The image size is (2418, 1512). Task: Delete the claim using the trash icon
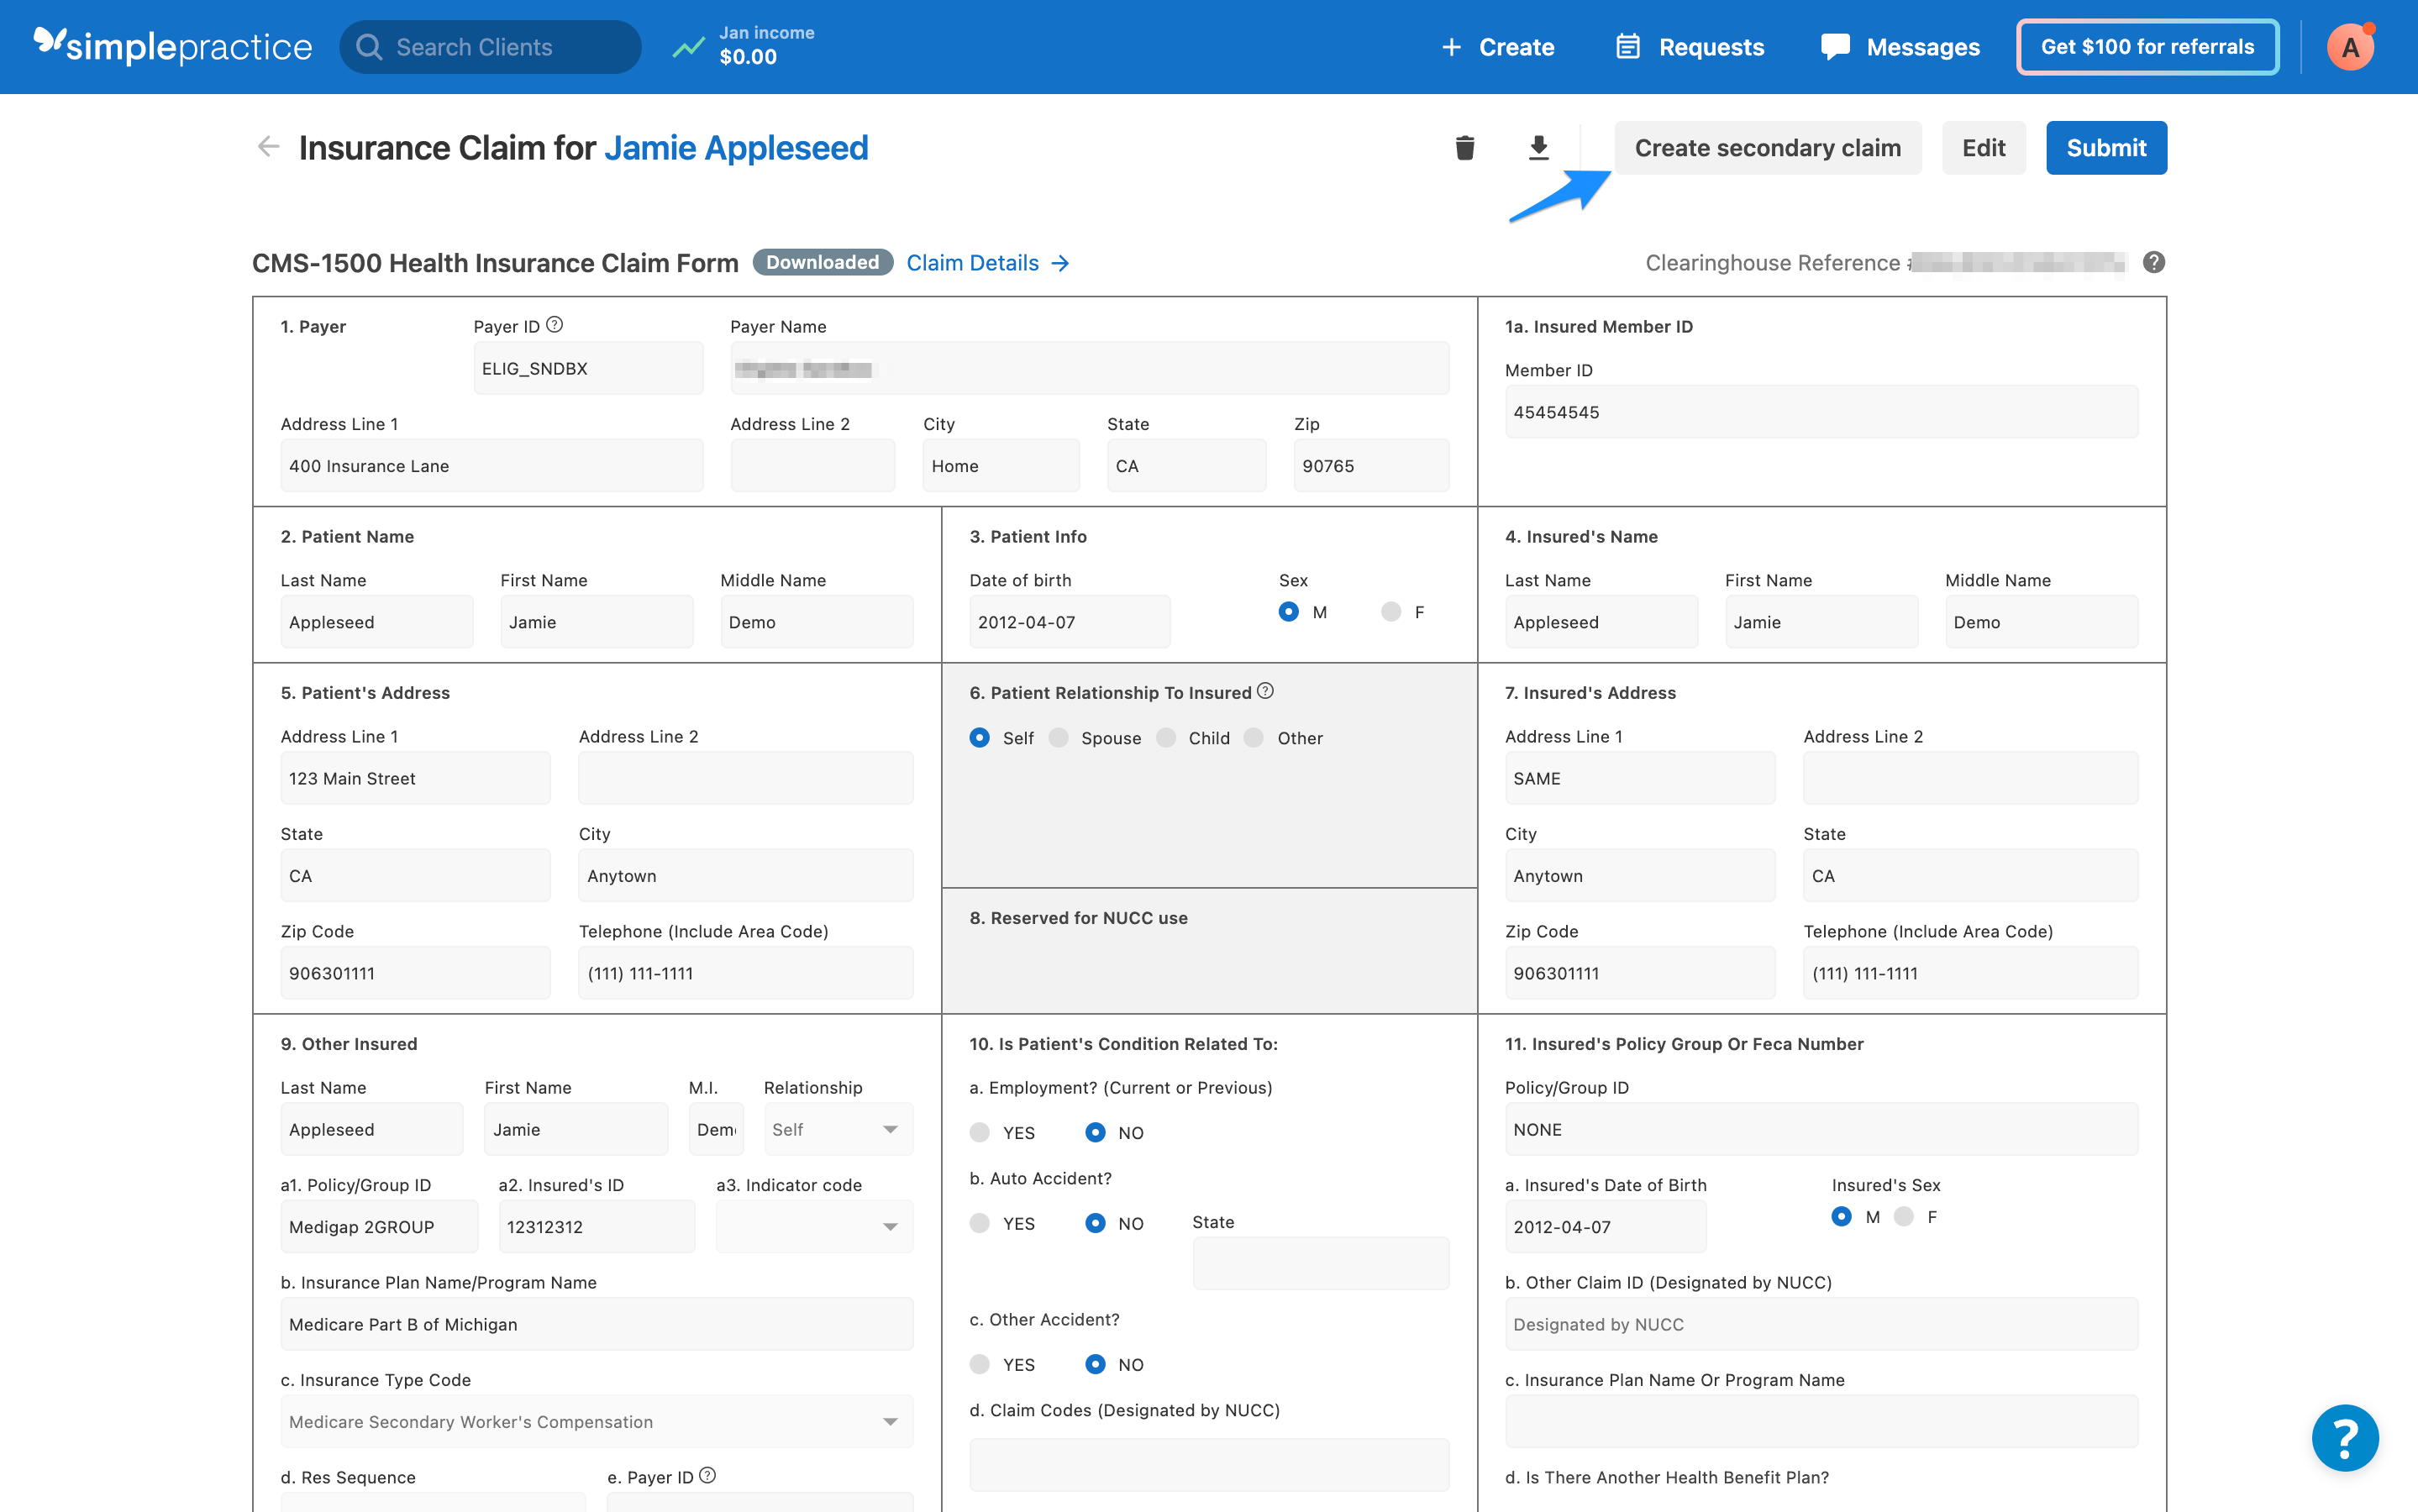(x=1464, y=147)
